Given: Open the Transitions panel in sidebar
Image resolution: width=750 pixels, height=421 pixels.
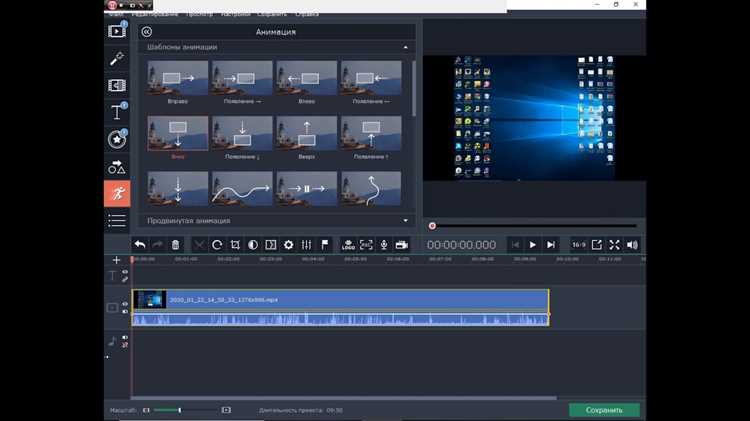Looking at the screenshot, I should (117, 85).
